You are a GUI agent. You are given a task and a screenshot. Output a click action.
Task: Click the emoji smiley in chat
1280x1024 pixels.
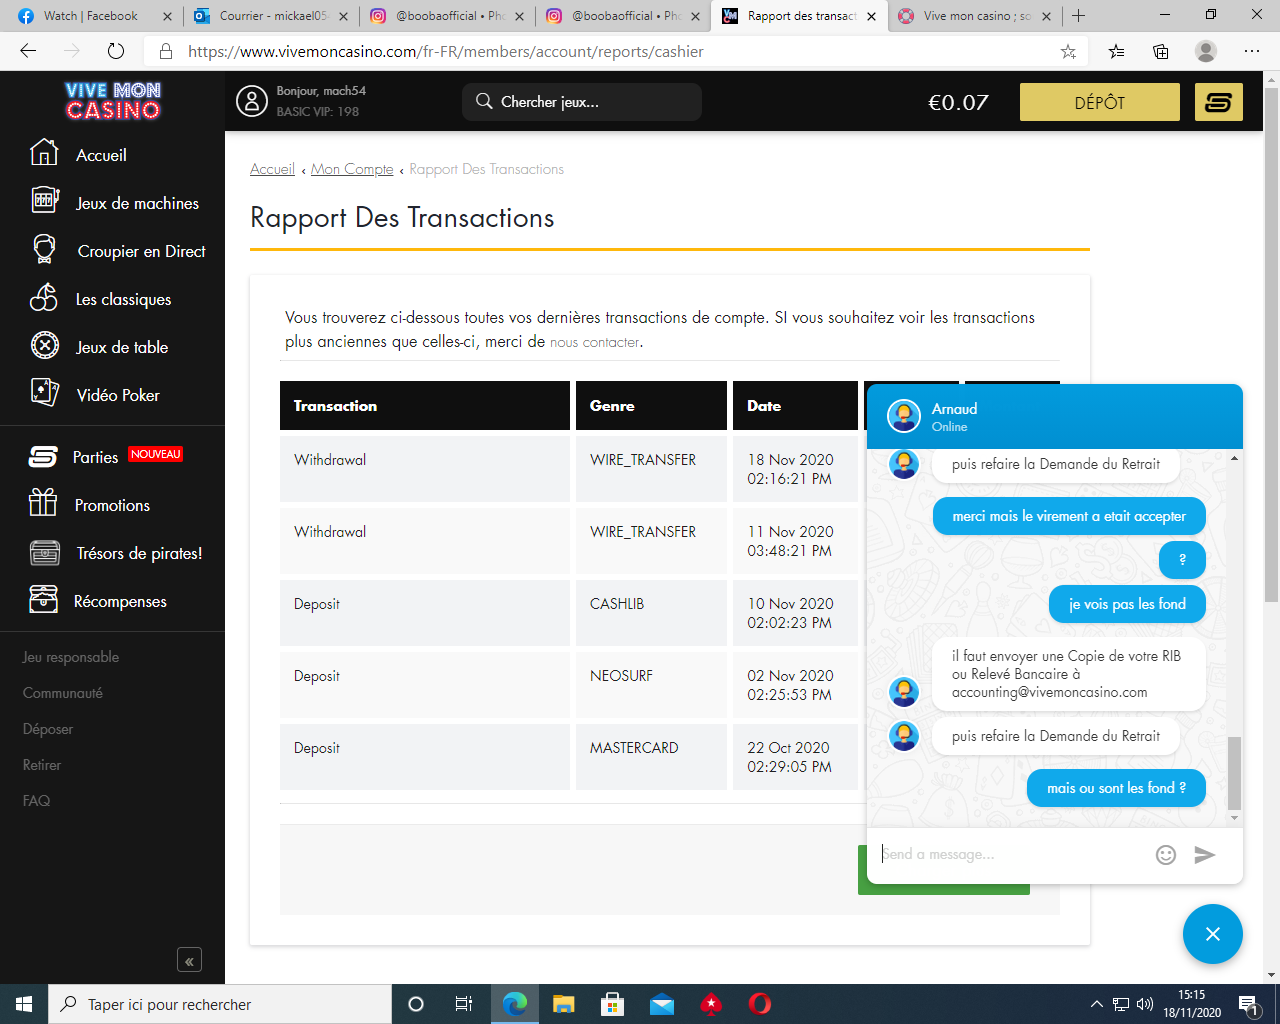tap(1166, 855)
